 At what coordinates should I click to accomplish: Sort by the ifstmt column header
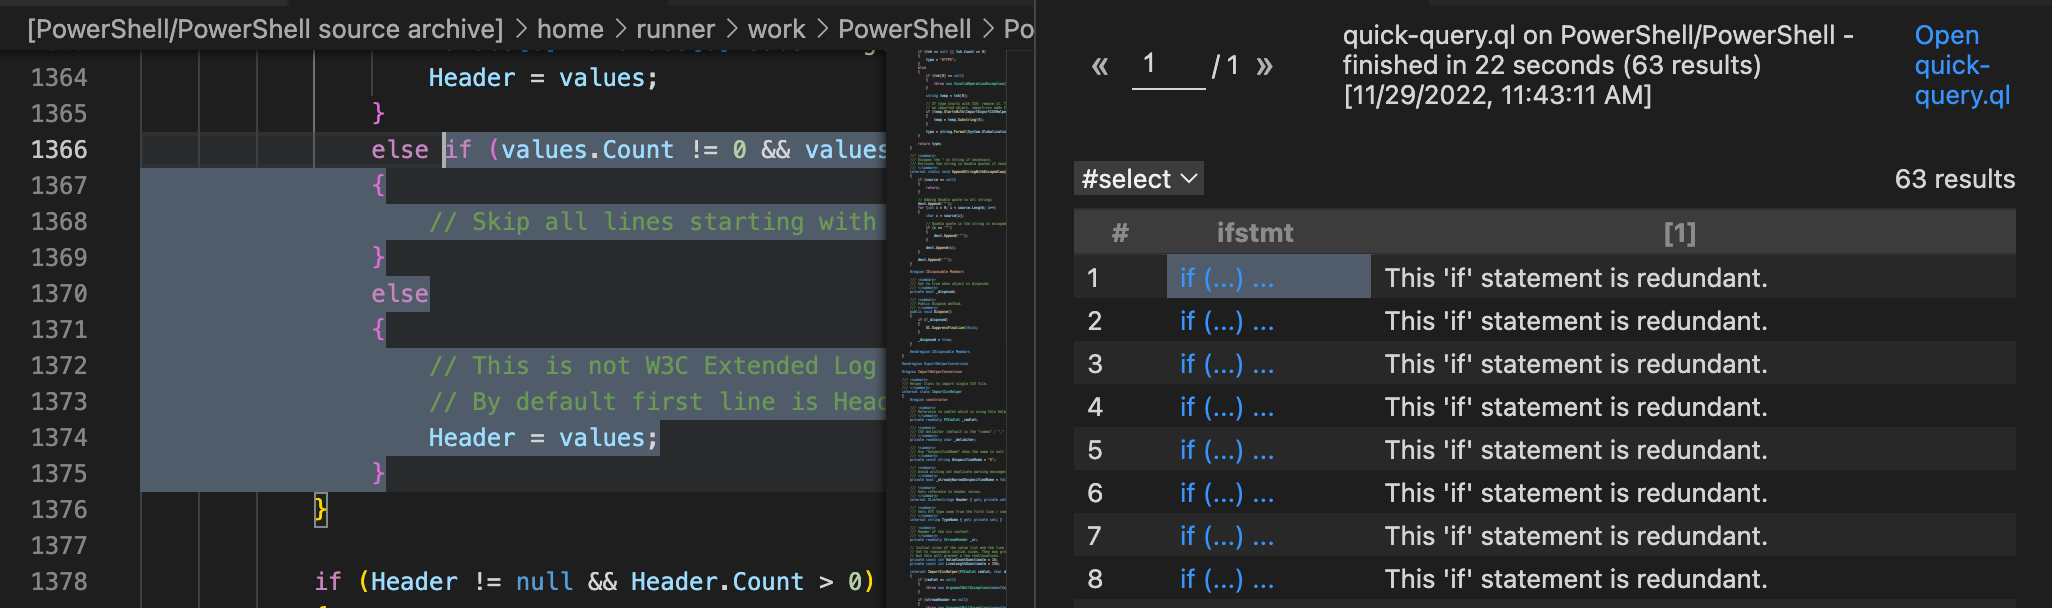tap(1255, 233)
